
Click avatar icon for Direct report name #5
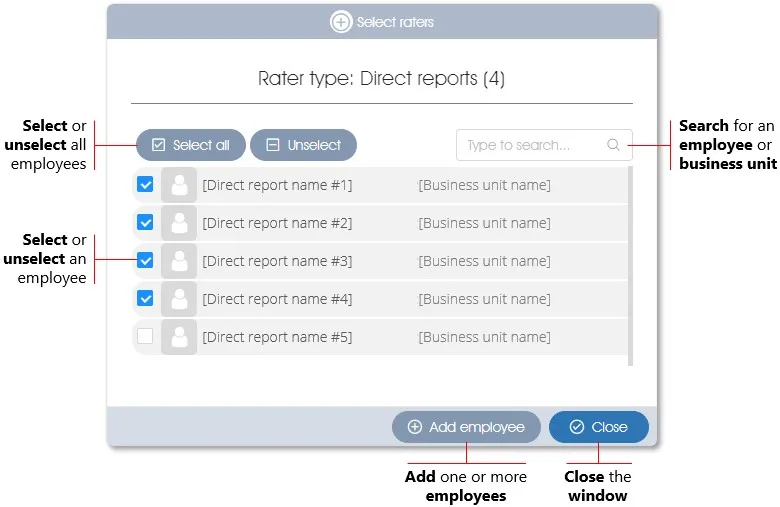179,337
